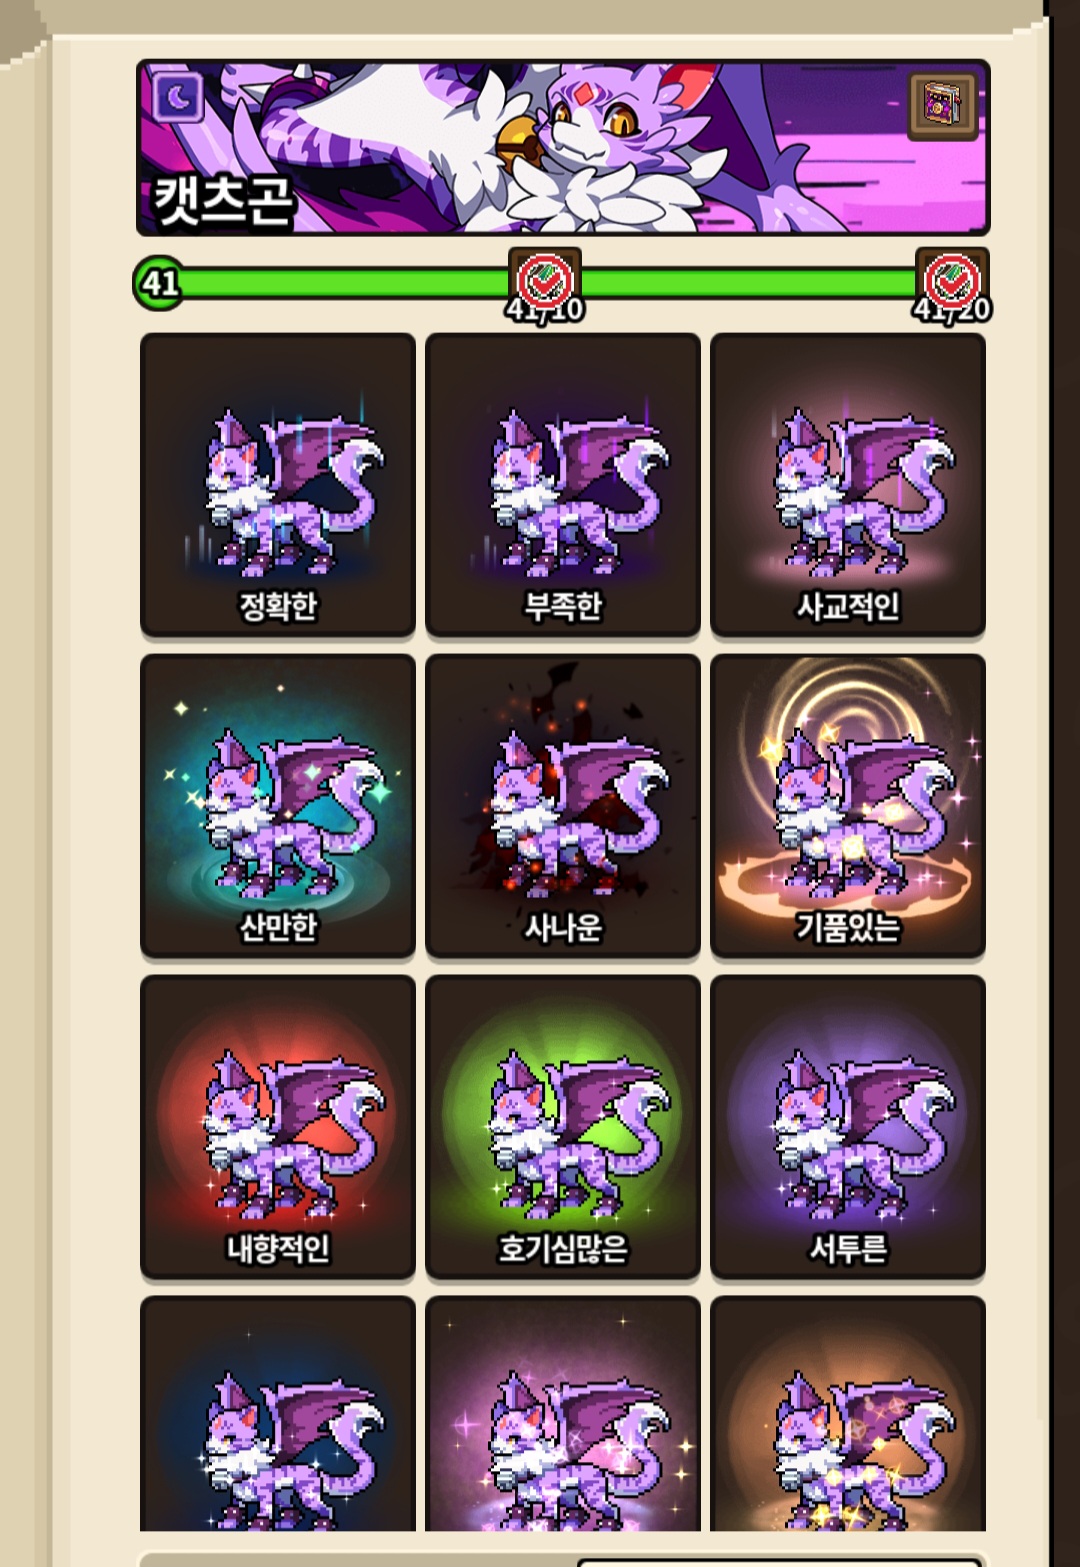Select the 정확한 dragon card
The height and width of the screenshot is (1567, 1080).
tap(278, 485)
